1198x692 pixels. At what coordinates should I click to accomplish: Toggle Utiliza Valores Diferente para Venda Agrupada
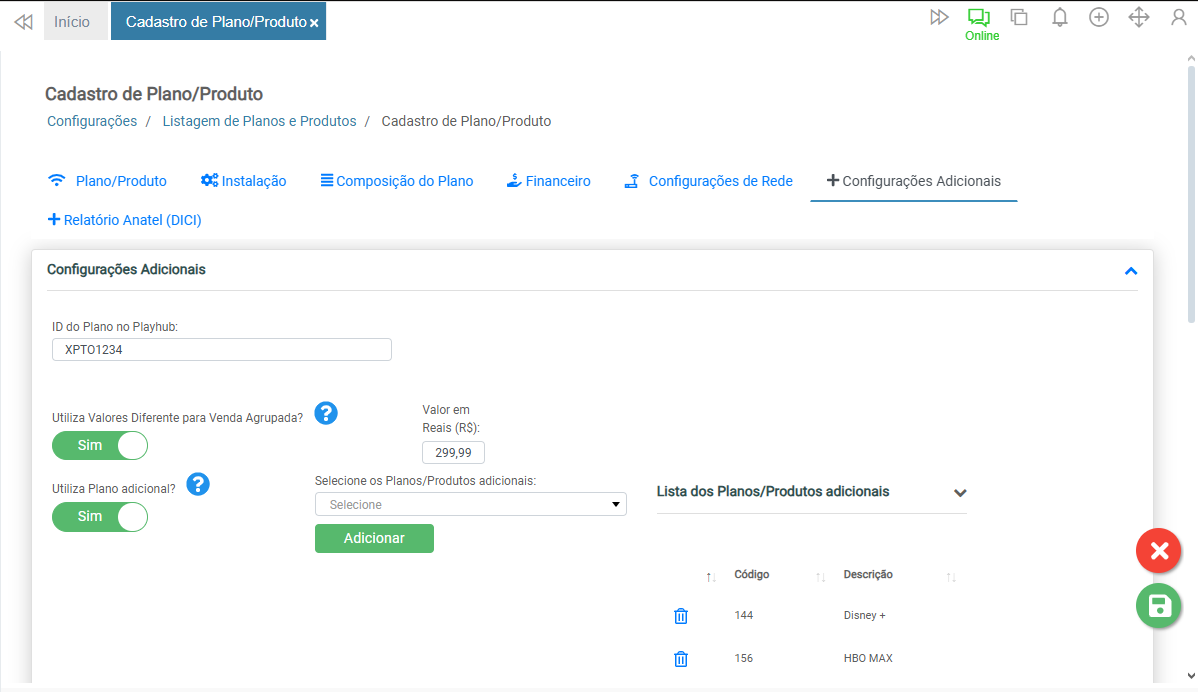tap(100, 445)
